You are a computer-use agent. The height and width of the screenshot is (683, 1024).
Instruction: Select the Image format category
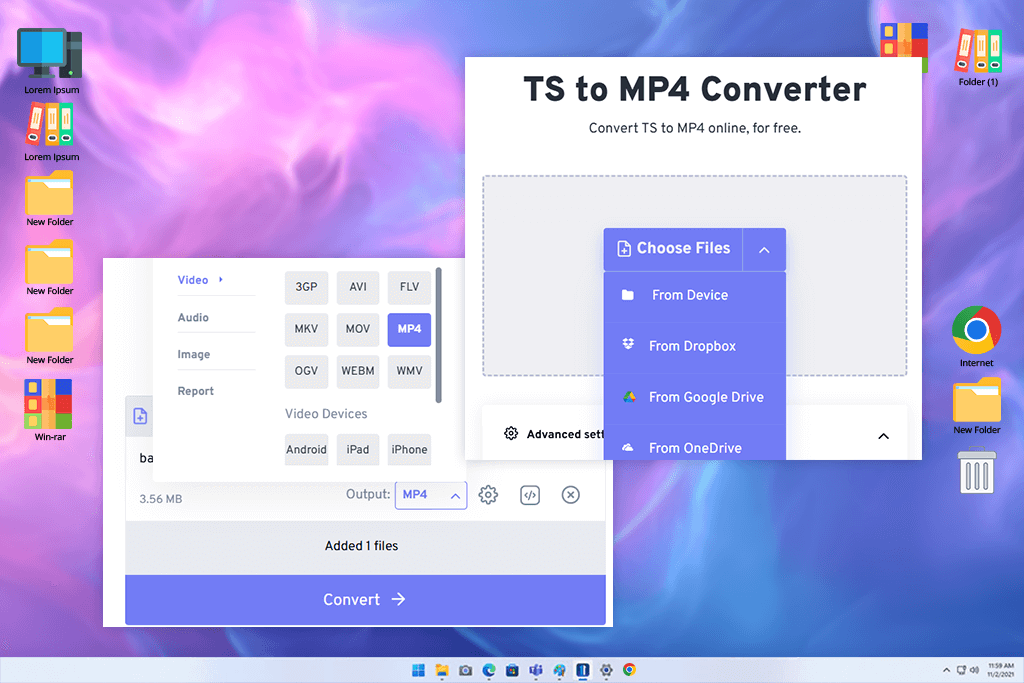[194, 354]
